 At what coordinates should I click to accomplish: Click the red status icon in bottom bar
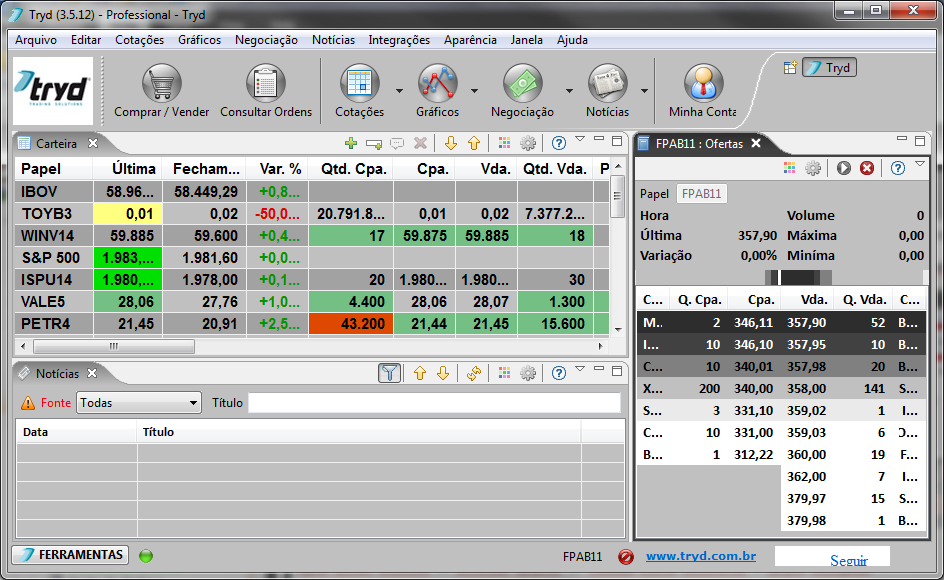point(626,557)
